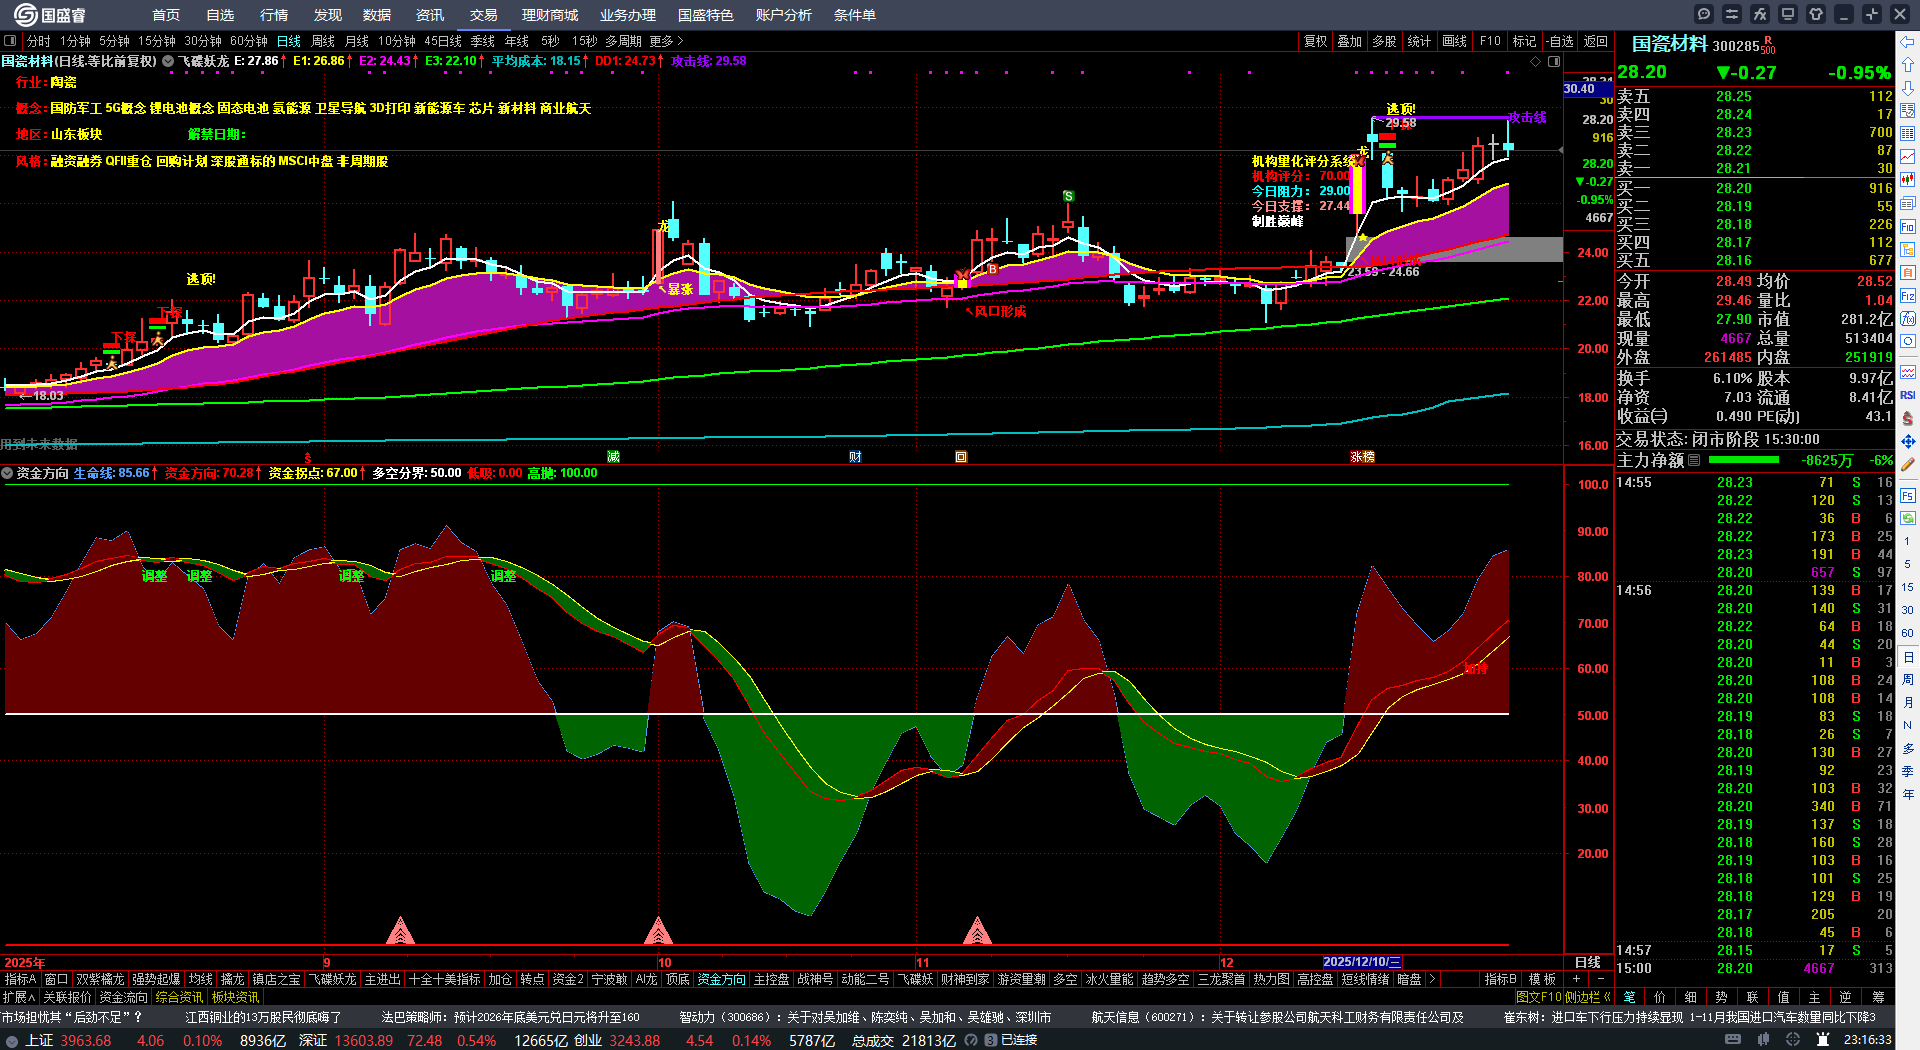Switch to the 周线 period tab
This screenshot has height=1050, width=1920.
click(323, 41)
